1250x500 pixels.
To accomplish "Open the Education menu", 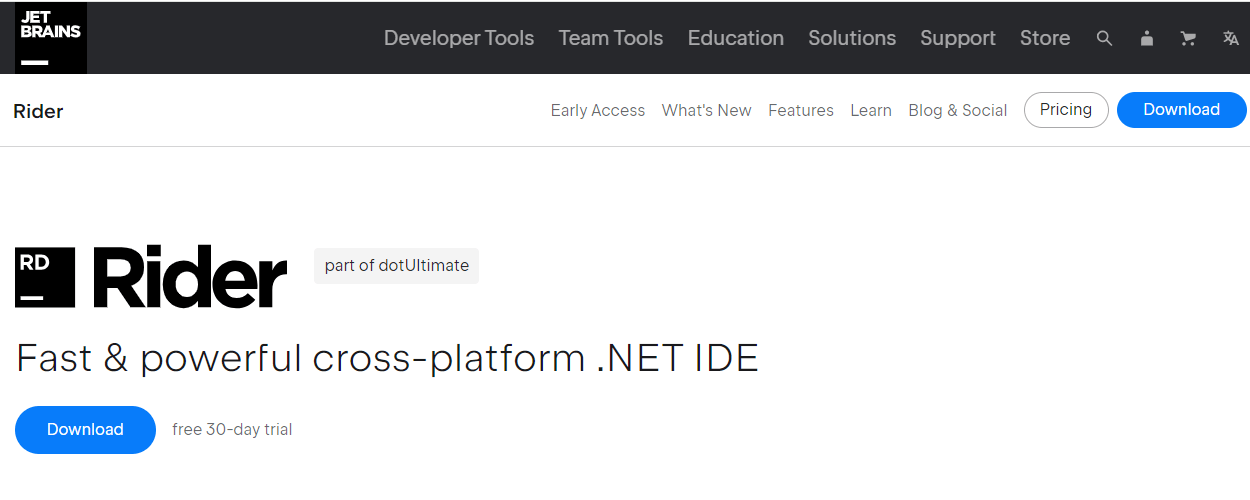I will click(x=736, y=38).
